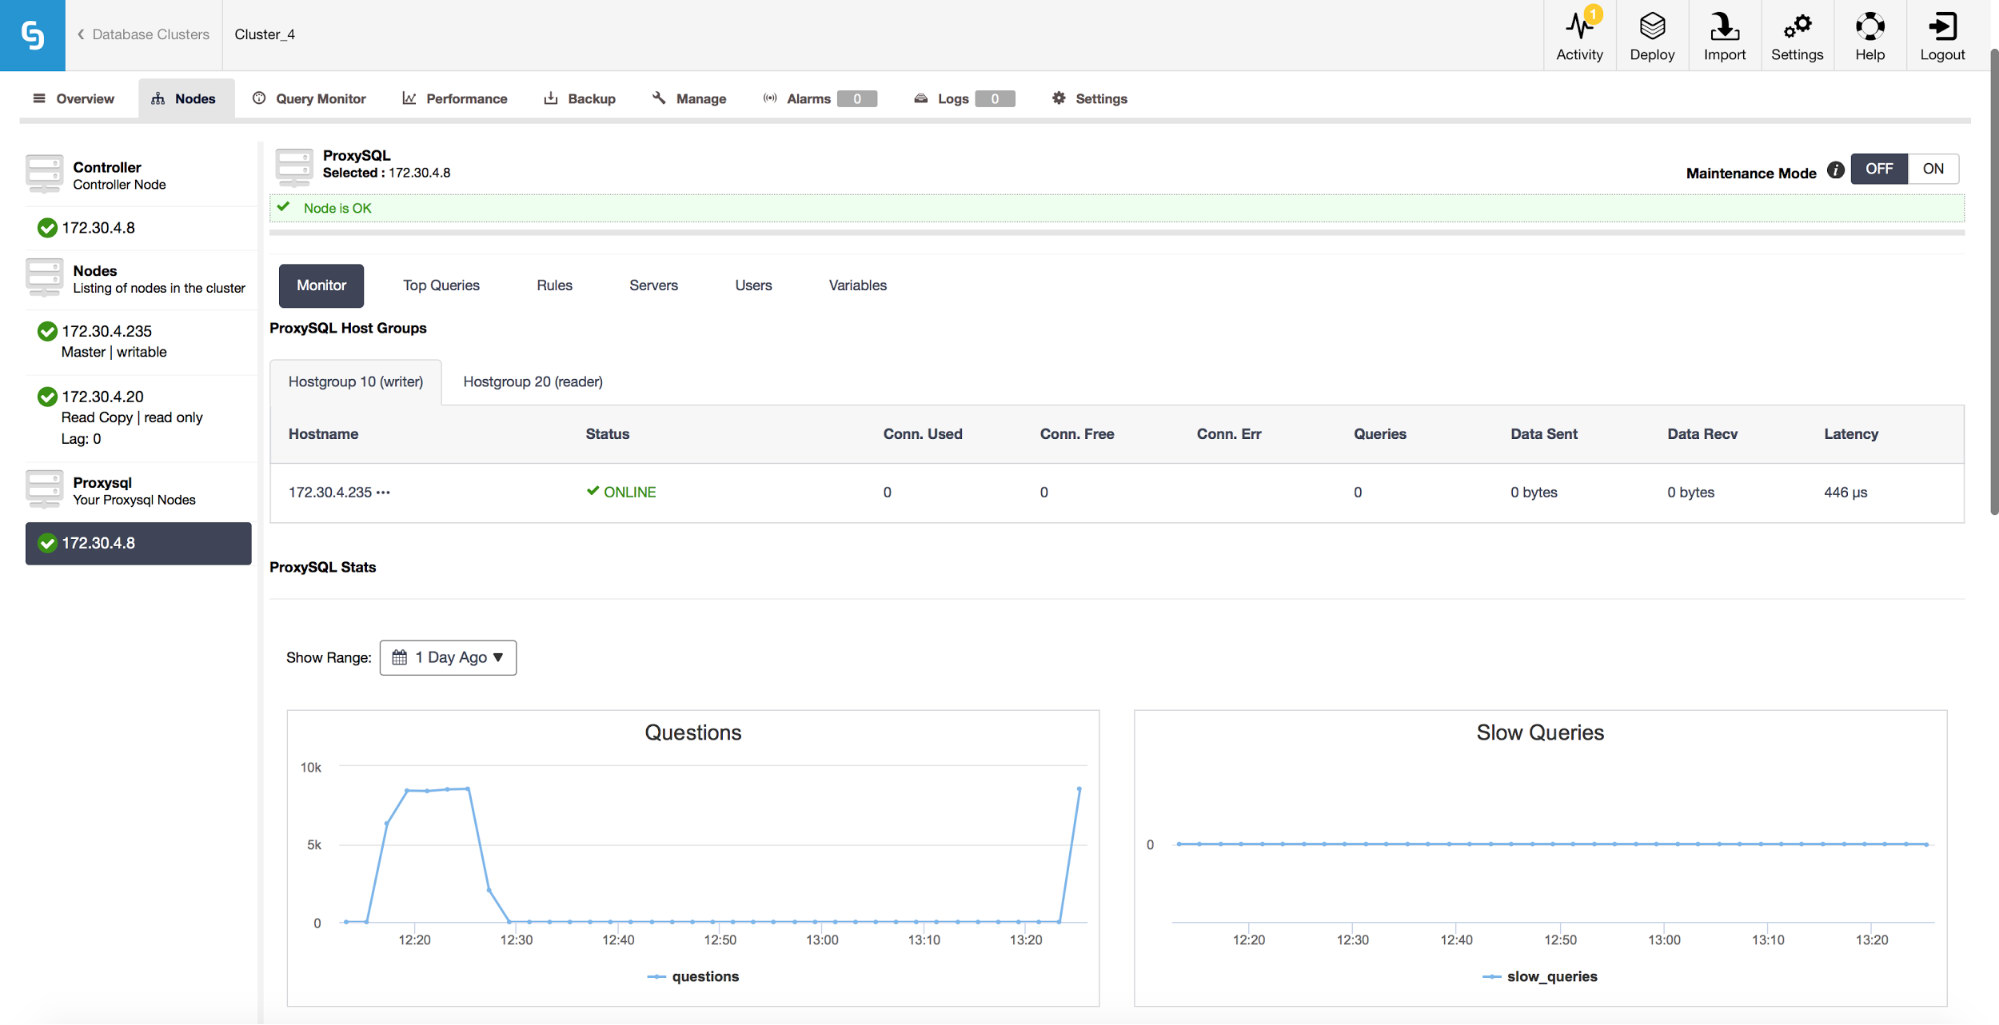The height and width of the screenshot is (1025, 1999).
Task: Click the Proxysql server icon in sidebar
Action: pos(44,490)
